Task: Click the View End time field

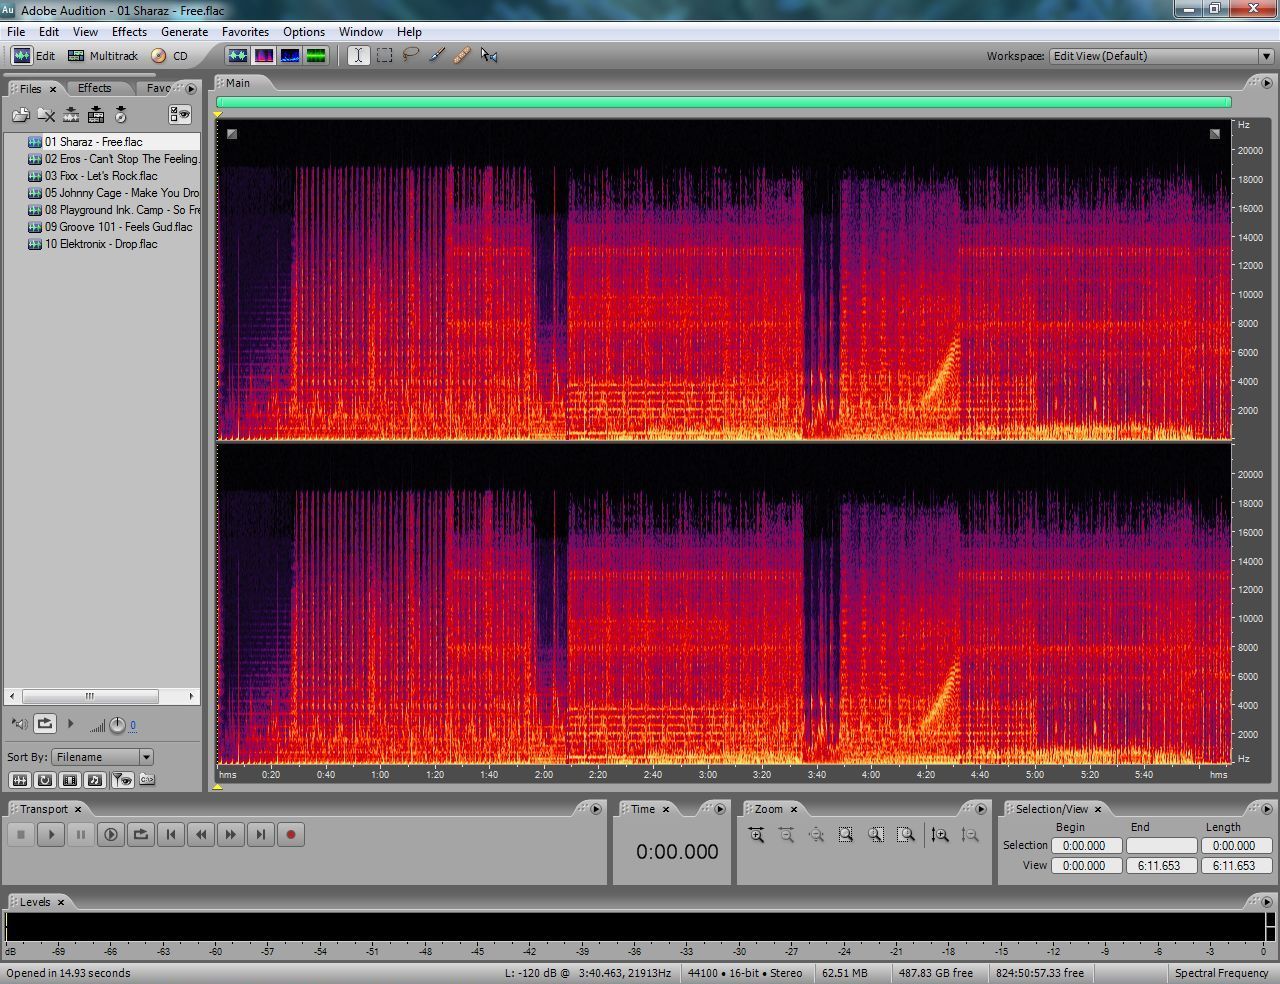Action: point(1159,866)
